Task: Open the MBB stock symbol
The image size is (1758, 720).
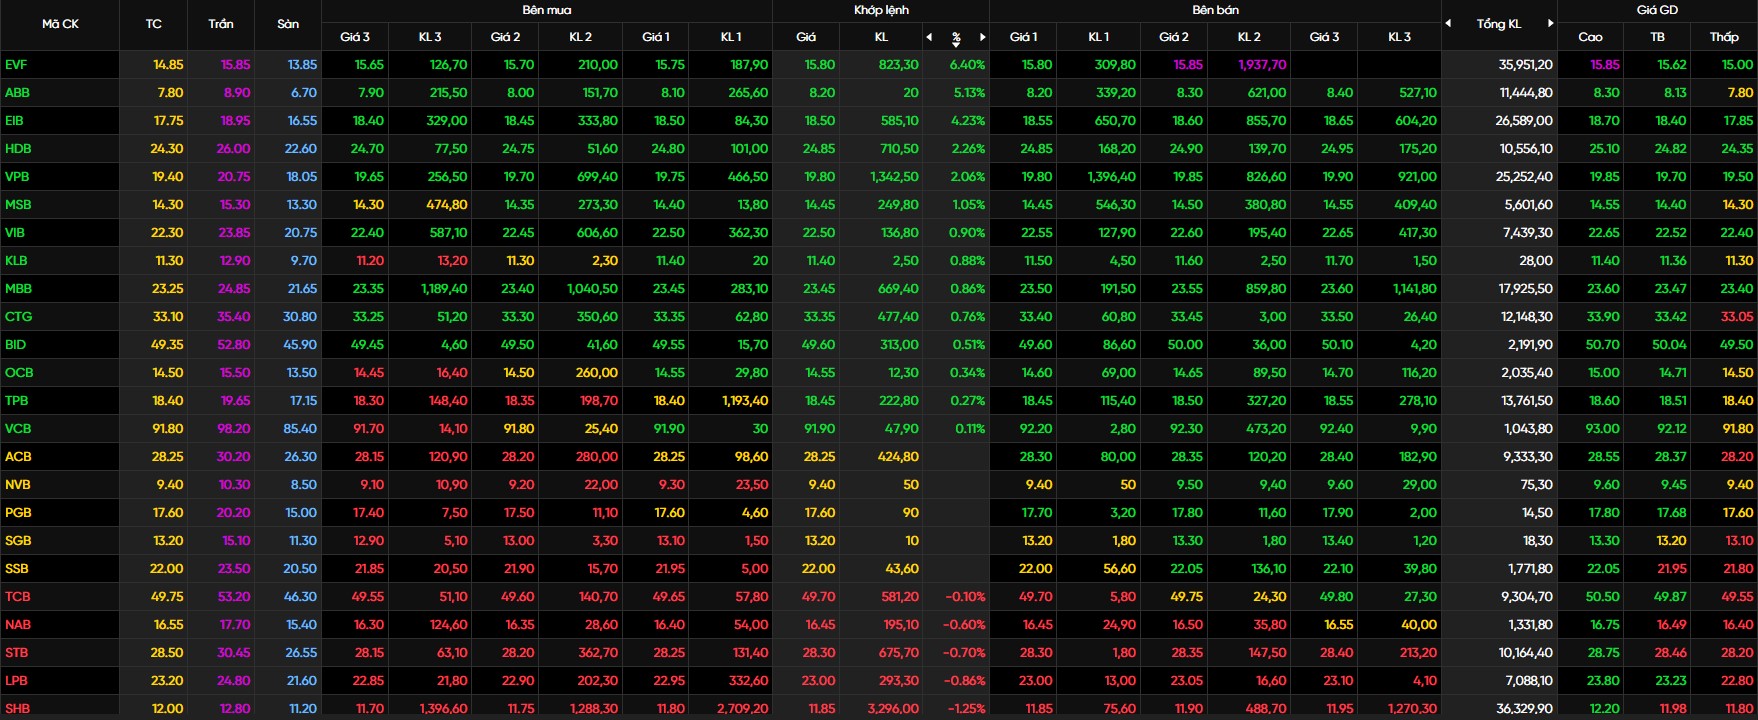Action: (x=18, y=288)
